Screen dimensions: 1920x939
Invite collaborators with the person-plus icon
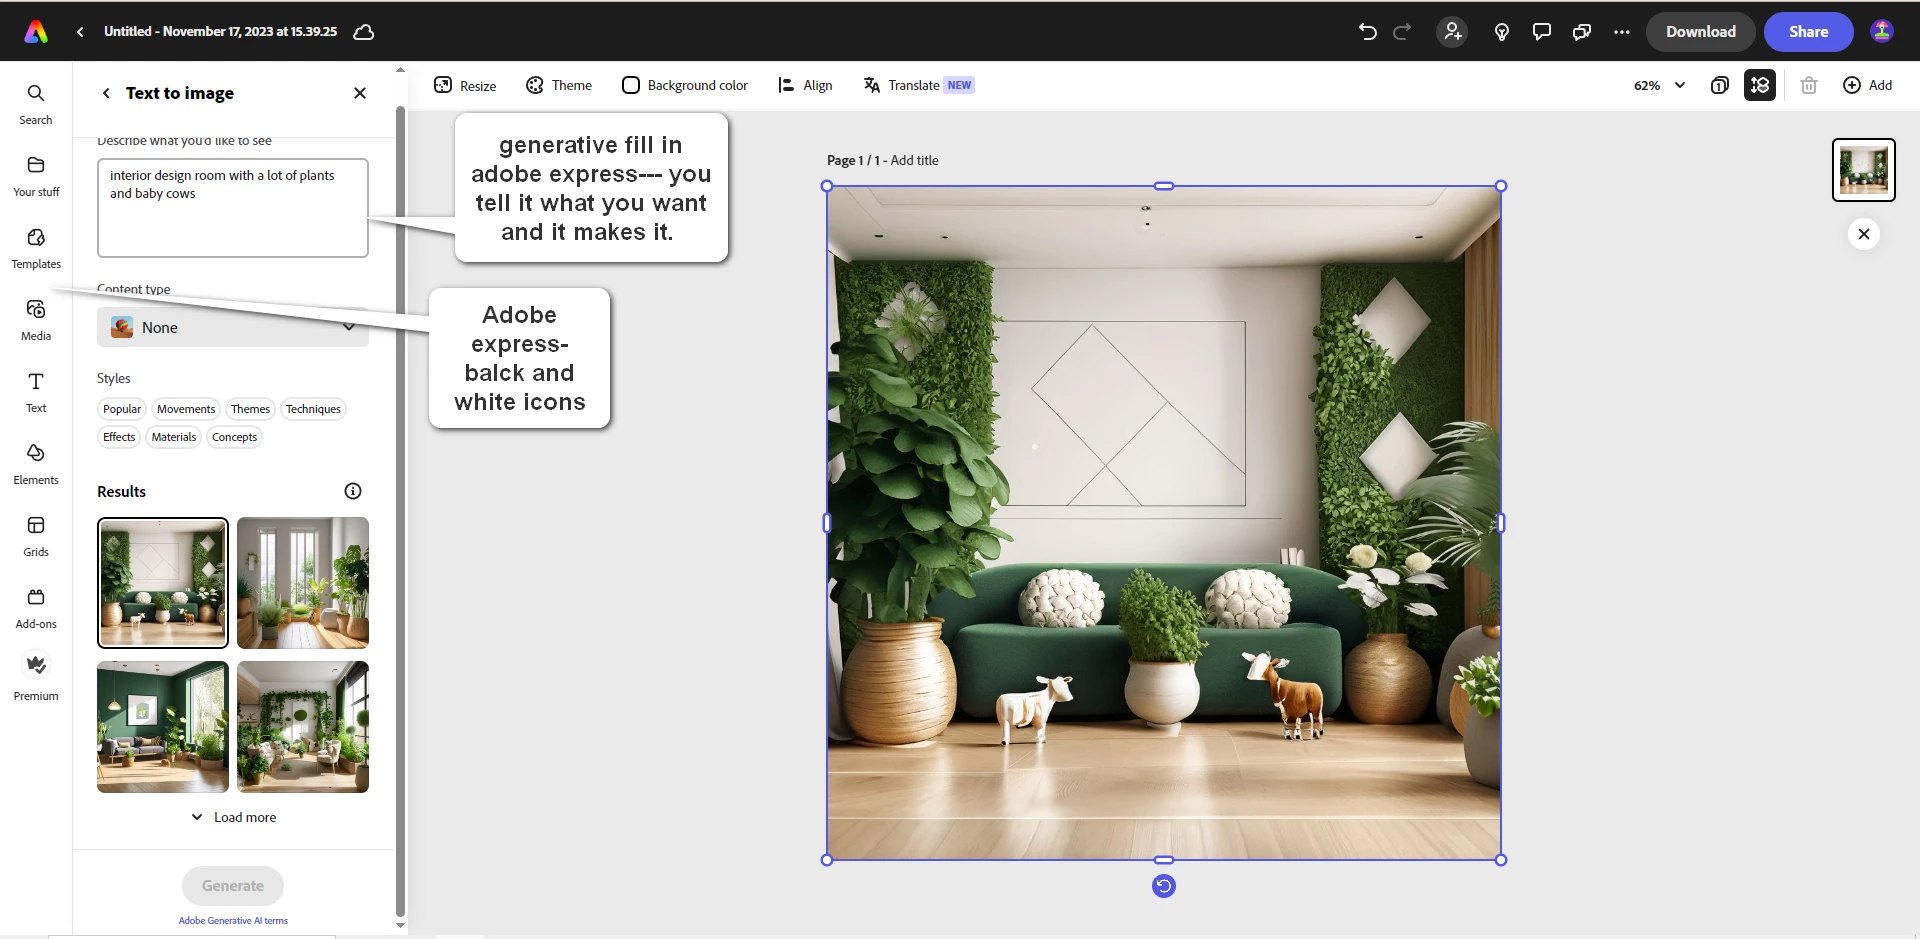(1452, 32)
